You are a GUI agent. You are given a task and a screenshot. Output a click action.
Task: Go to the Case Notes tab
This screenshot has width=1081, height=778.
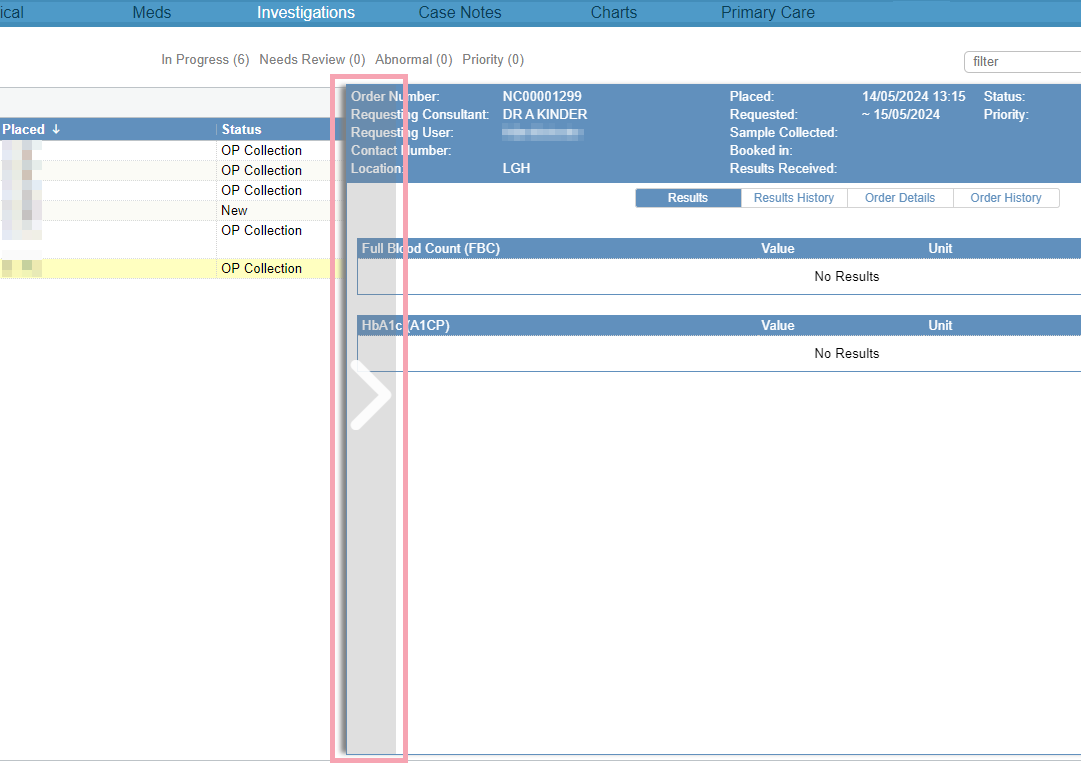tap(460, 13)
